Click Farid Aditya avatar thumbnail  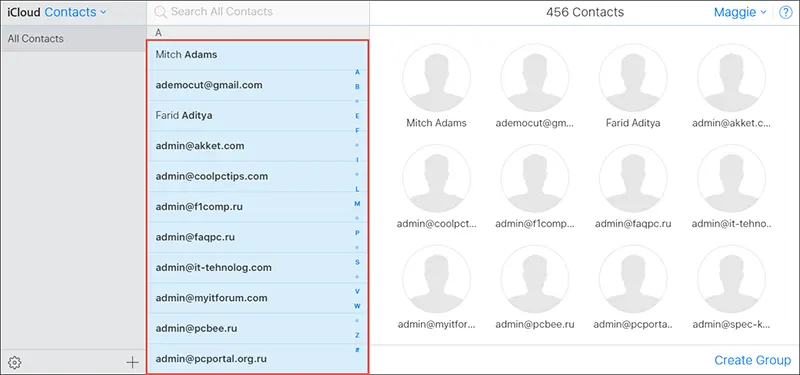coord(633,78)
